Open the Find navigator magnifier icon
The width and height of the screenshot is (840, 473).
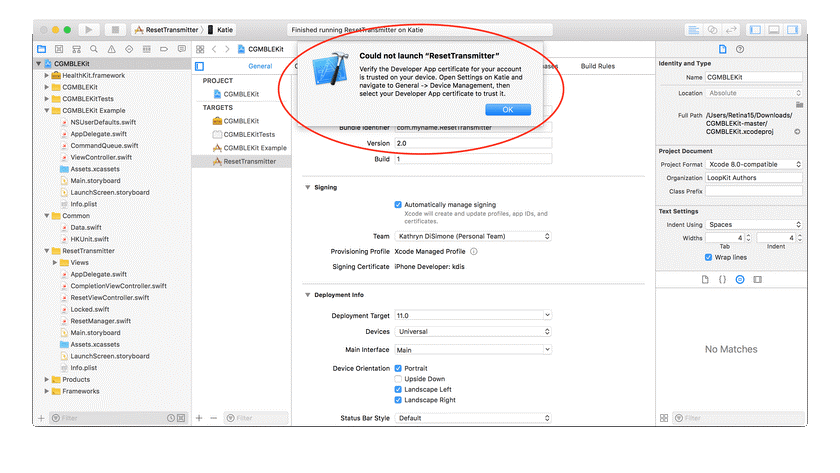click(94, 49)
